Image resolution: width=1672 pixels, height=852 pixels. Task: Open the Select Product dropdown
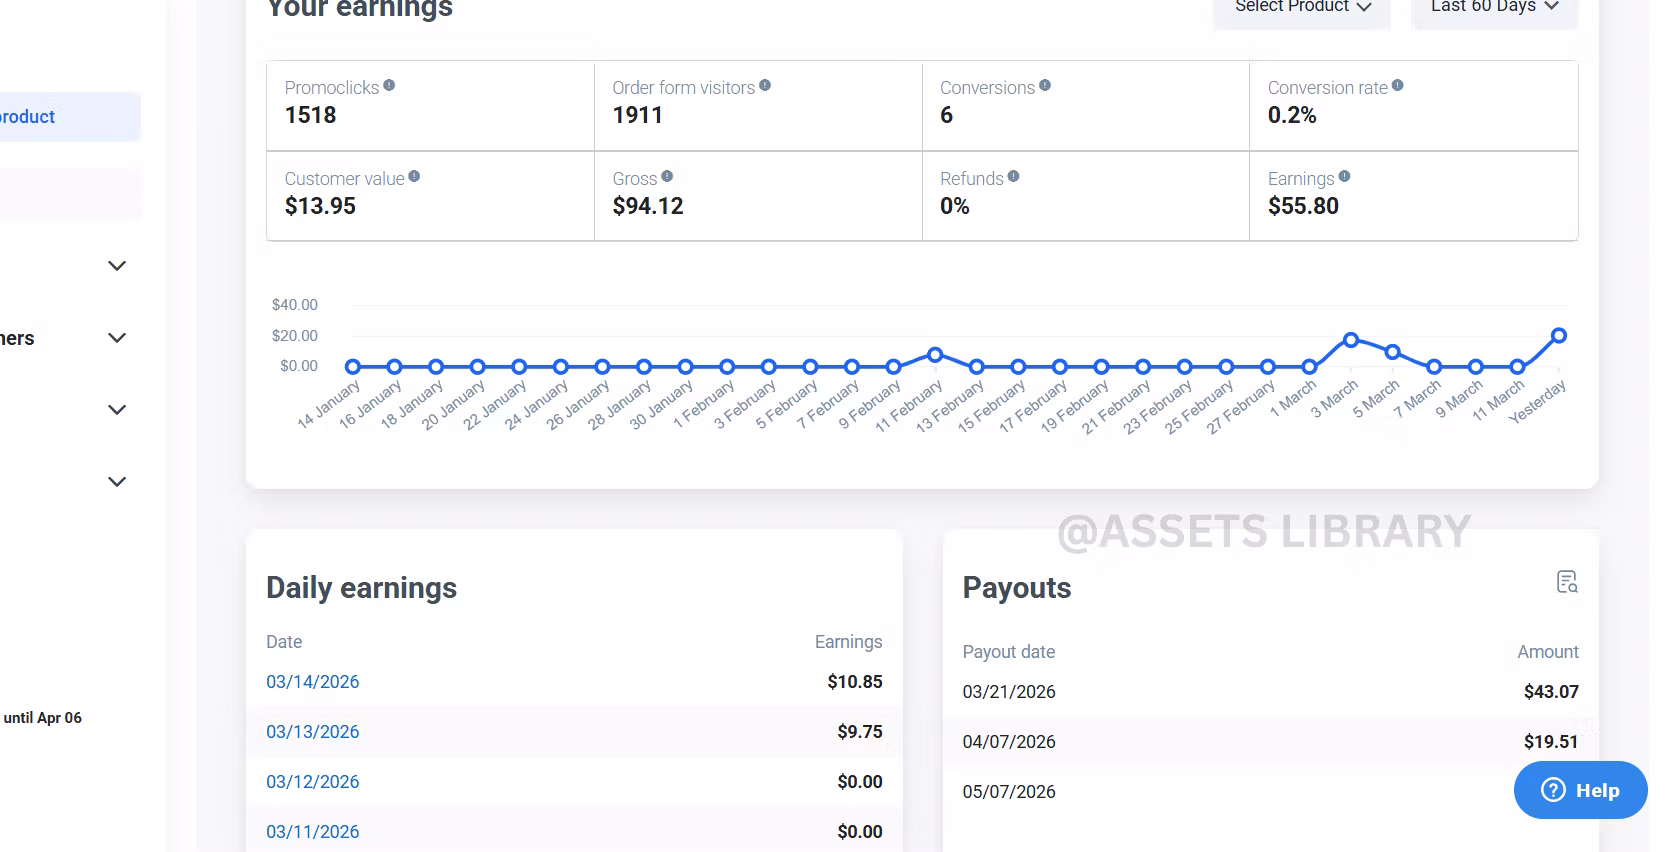click(1301, 8)
